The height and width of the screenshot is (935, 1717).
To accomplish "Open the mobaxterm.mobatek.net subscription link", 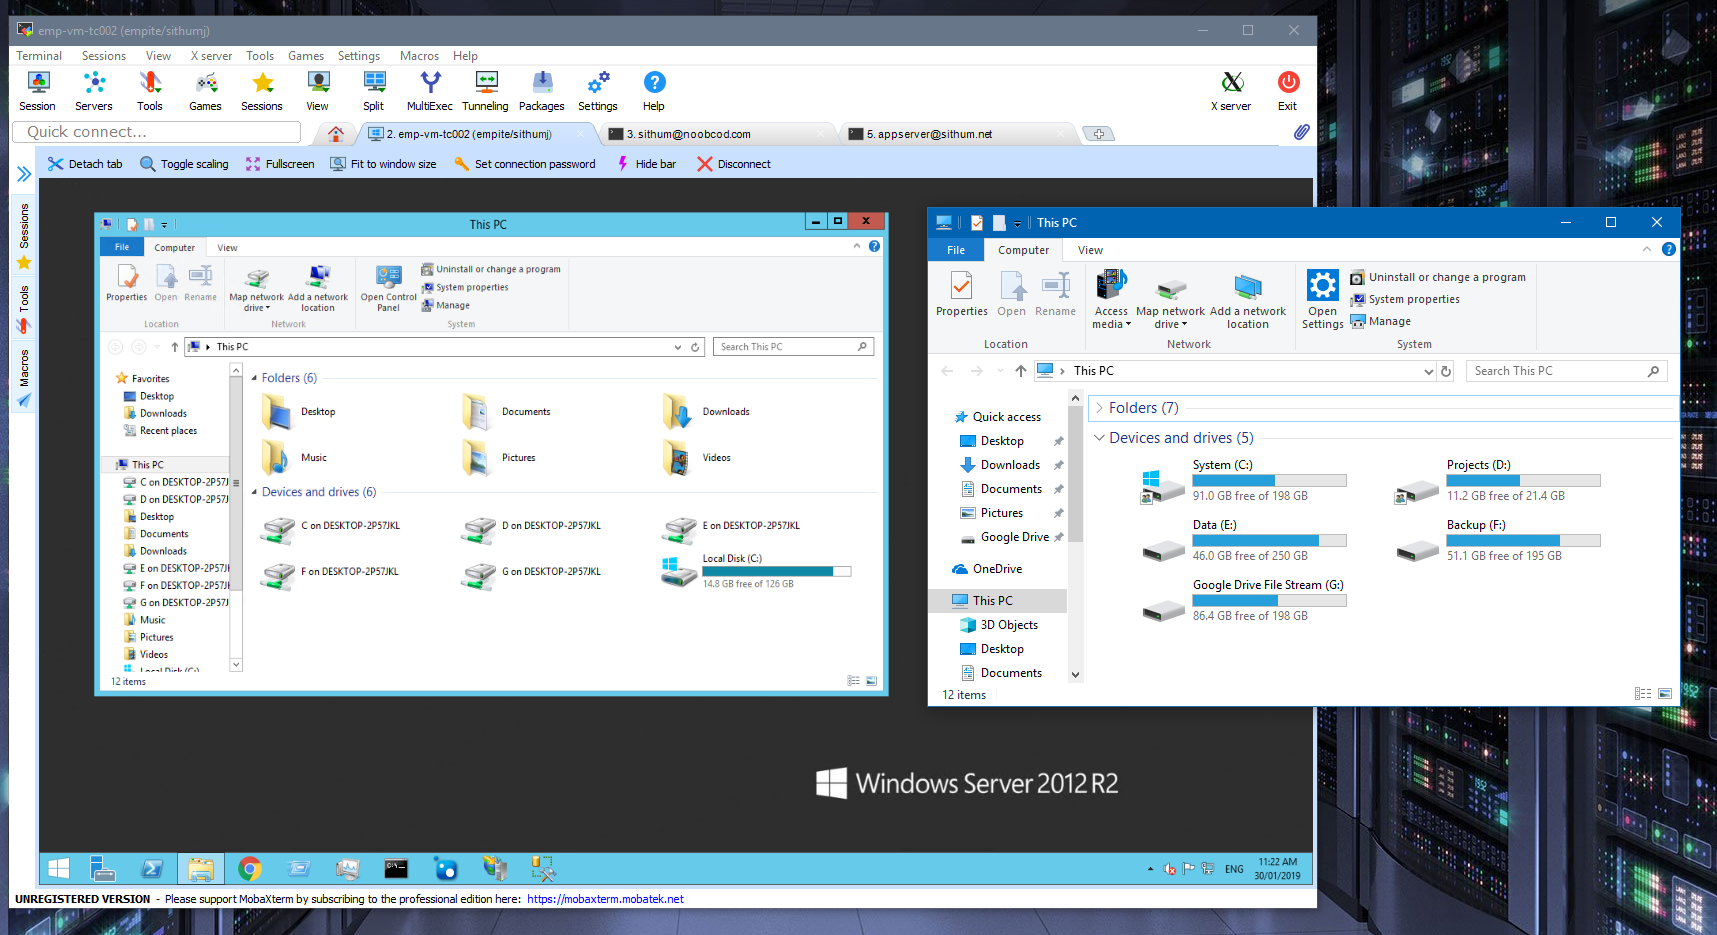I will coord(604,898).
